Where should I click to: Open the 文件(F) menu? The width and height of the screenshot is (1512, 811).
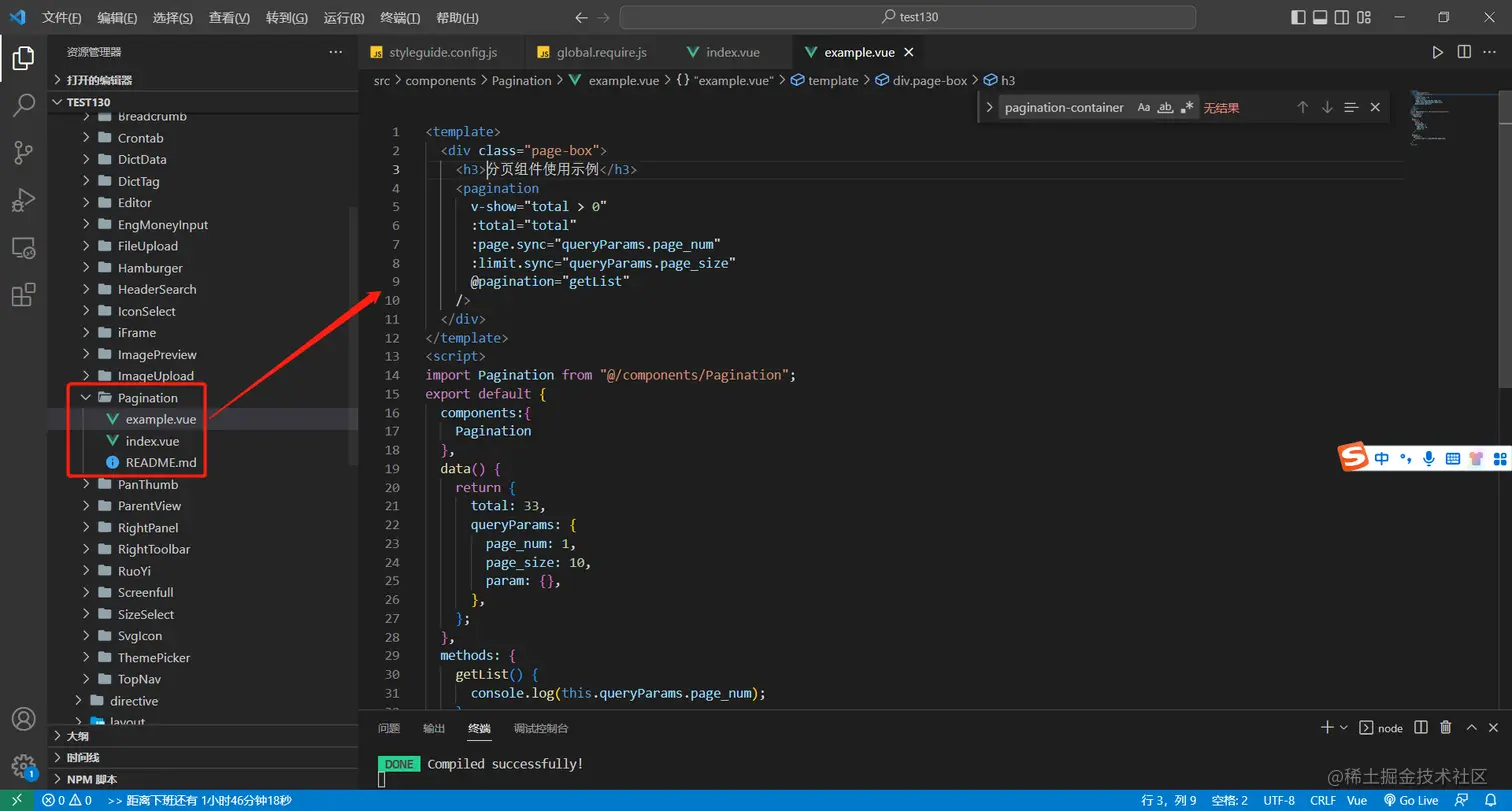coord(62,18)
